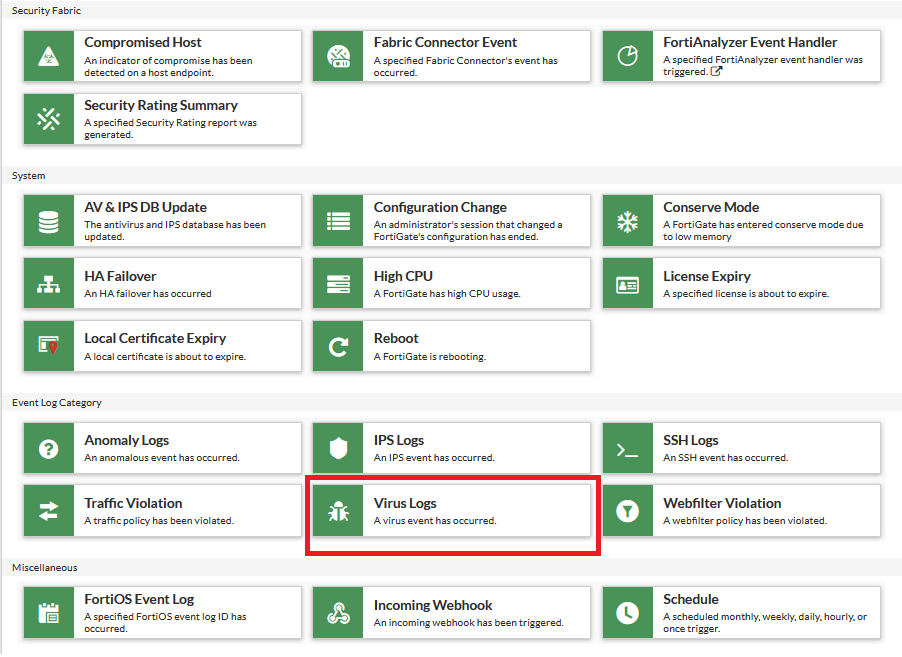Viewport: 902px width, 657px height.
Task: Click the Reboot circular arrow icon
Action: 338,346
